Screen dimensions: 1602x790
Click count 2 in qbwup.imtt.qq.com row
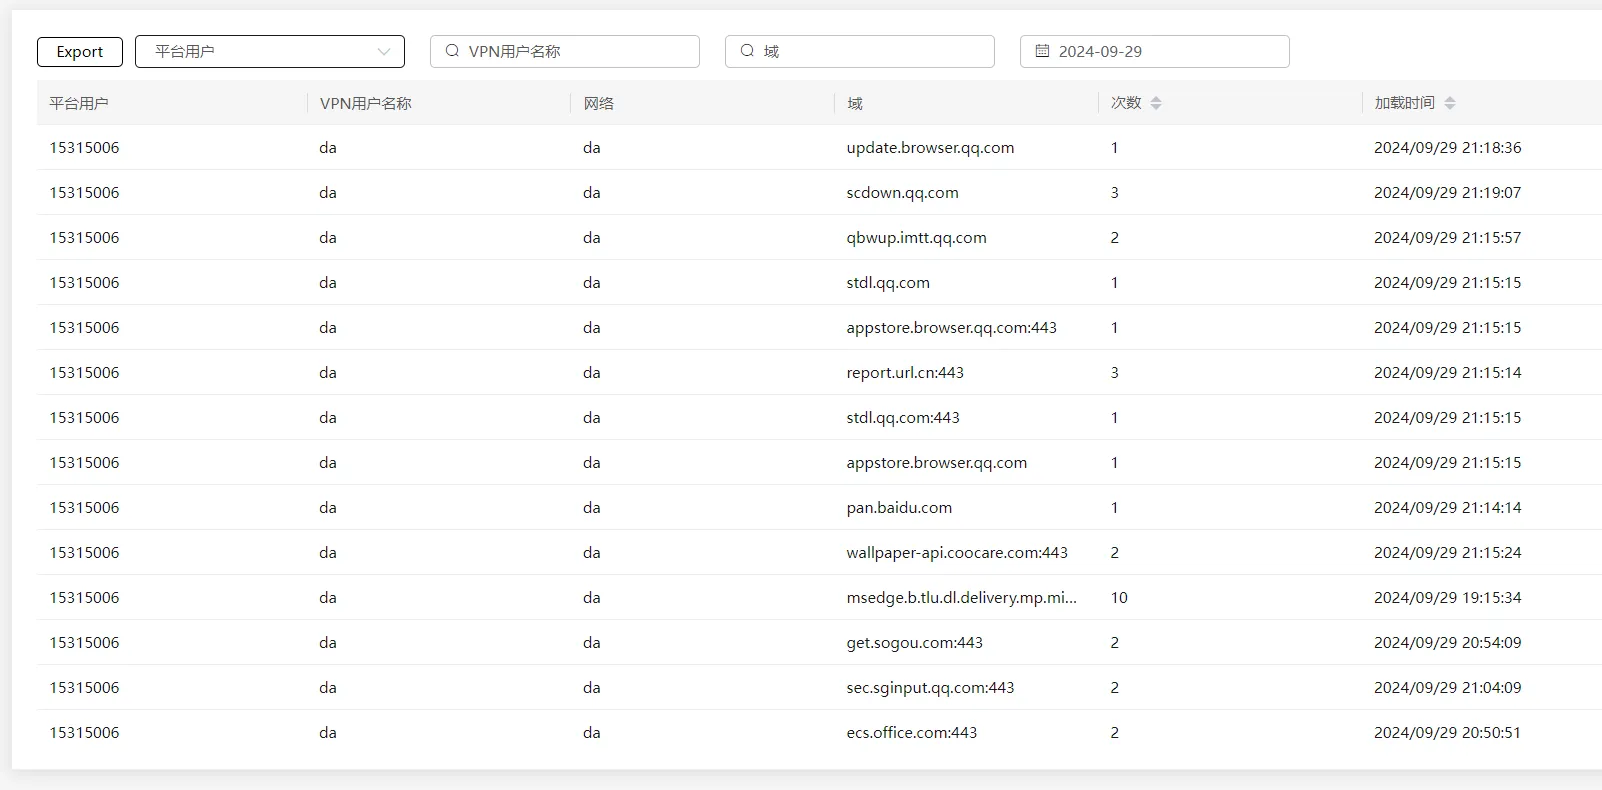[x=1114, y=238]
